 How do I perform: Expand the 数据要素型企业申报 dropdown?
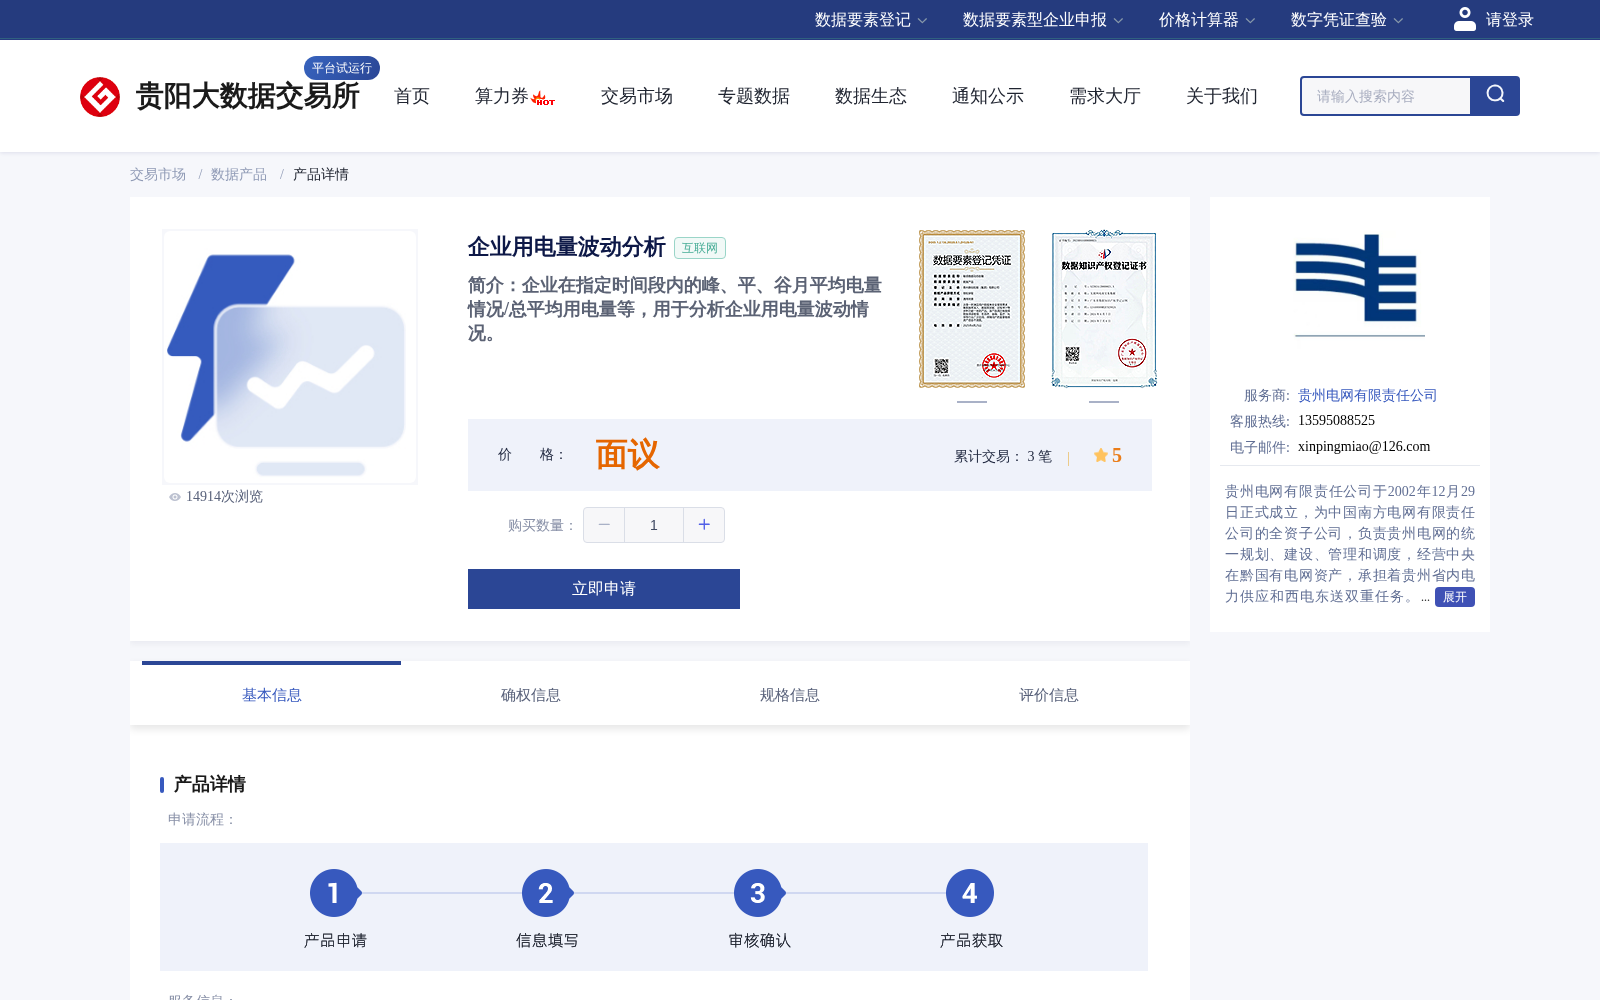click(1043, 20)
